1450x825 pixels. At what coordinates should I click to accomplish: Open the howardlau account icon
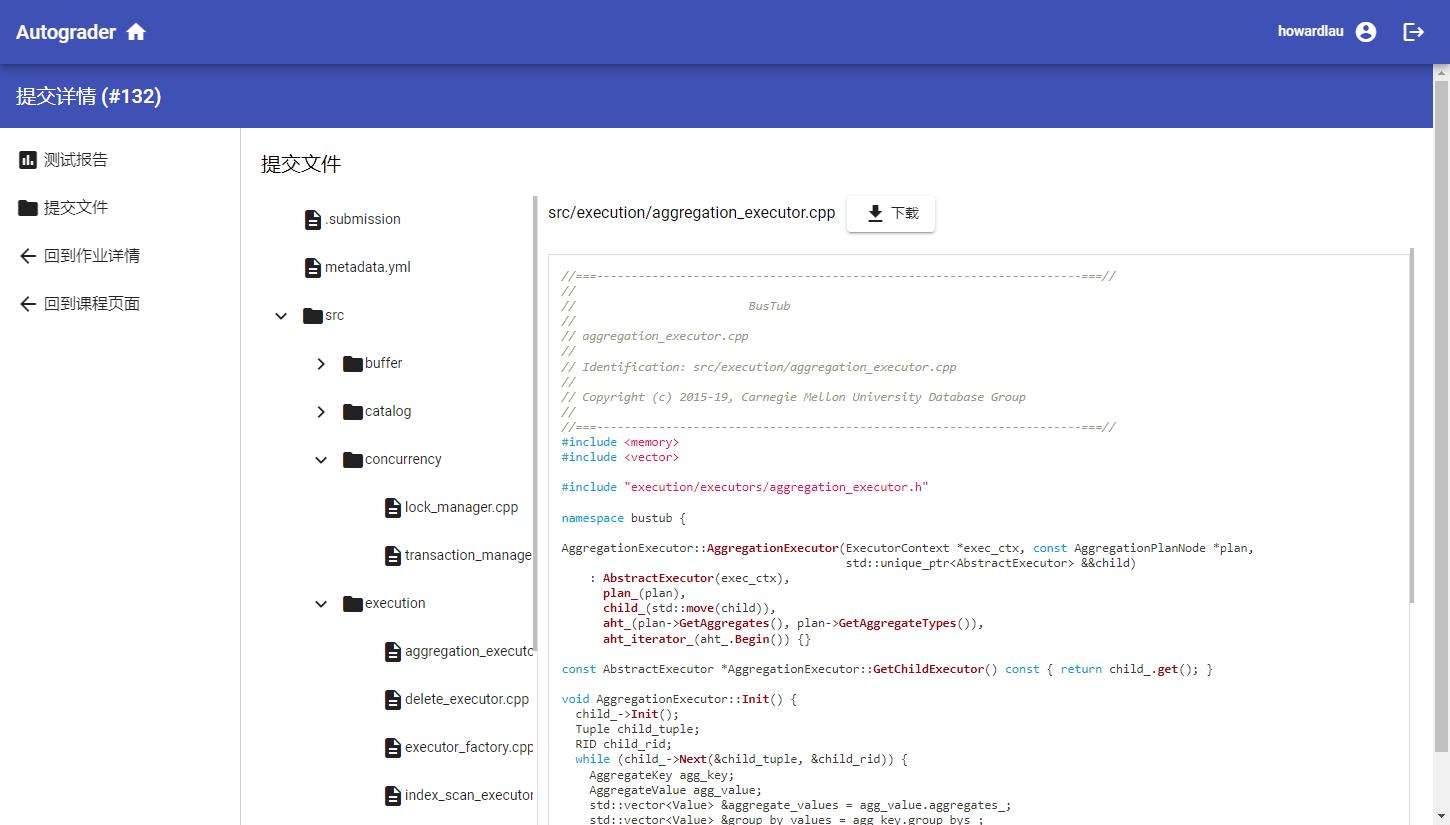(1366, 32)
